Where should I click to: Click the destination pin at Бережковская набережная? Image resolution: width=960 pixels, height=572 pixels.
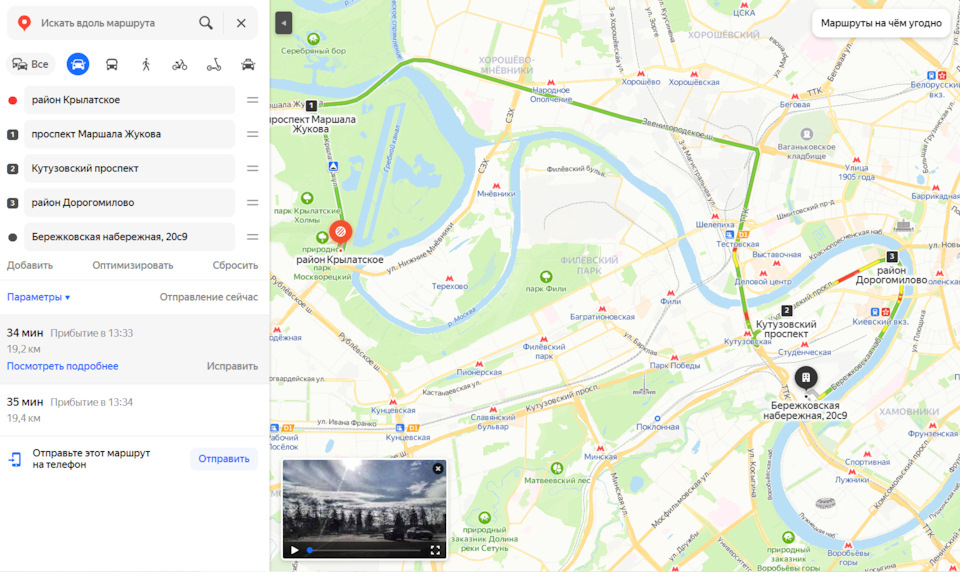click(806, 378)
